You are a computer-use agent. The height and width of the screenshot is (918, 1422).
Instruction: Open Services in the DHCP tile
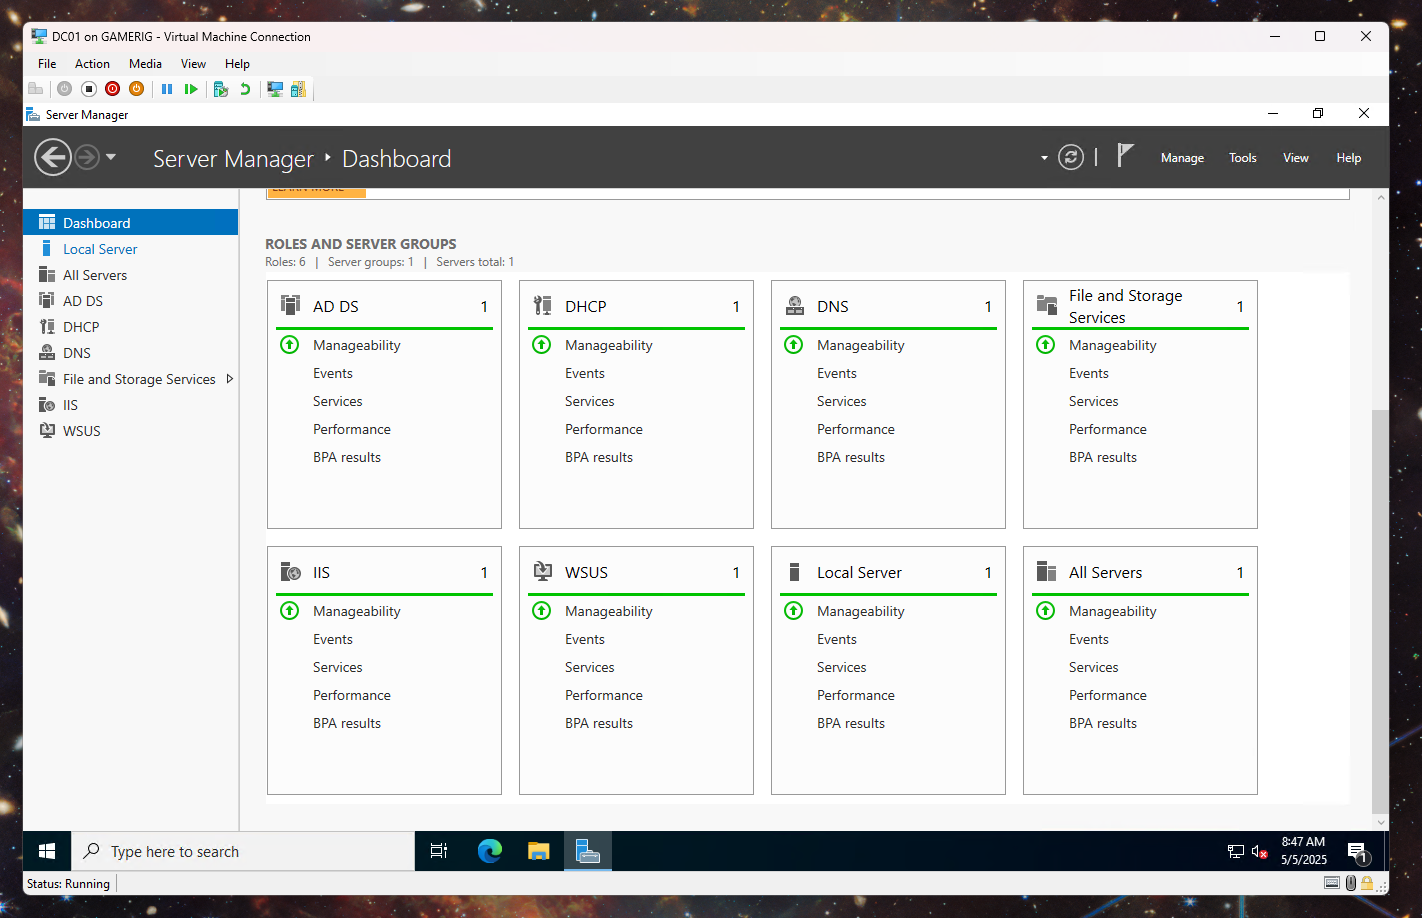point(590,401)
